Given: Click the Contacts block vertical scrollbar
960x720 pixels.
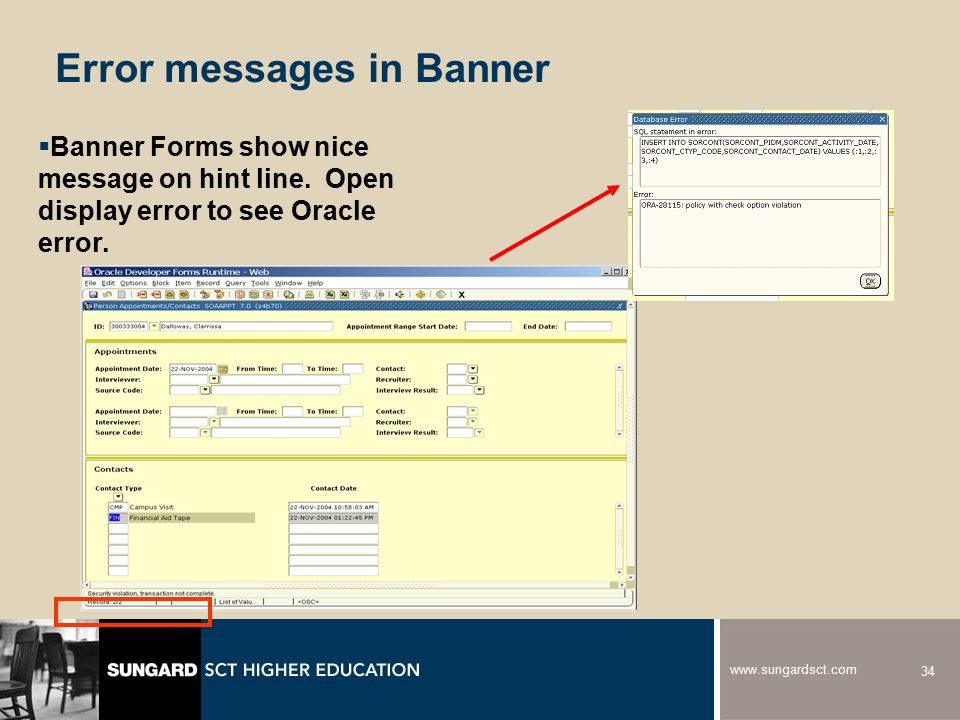Looking at the screenshot, I should pyautogui.click(x=619, y=539).
